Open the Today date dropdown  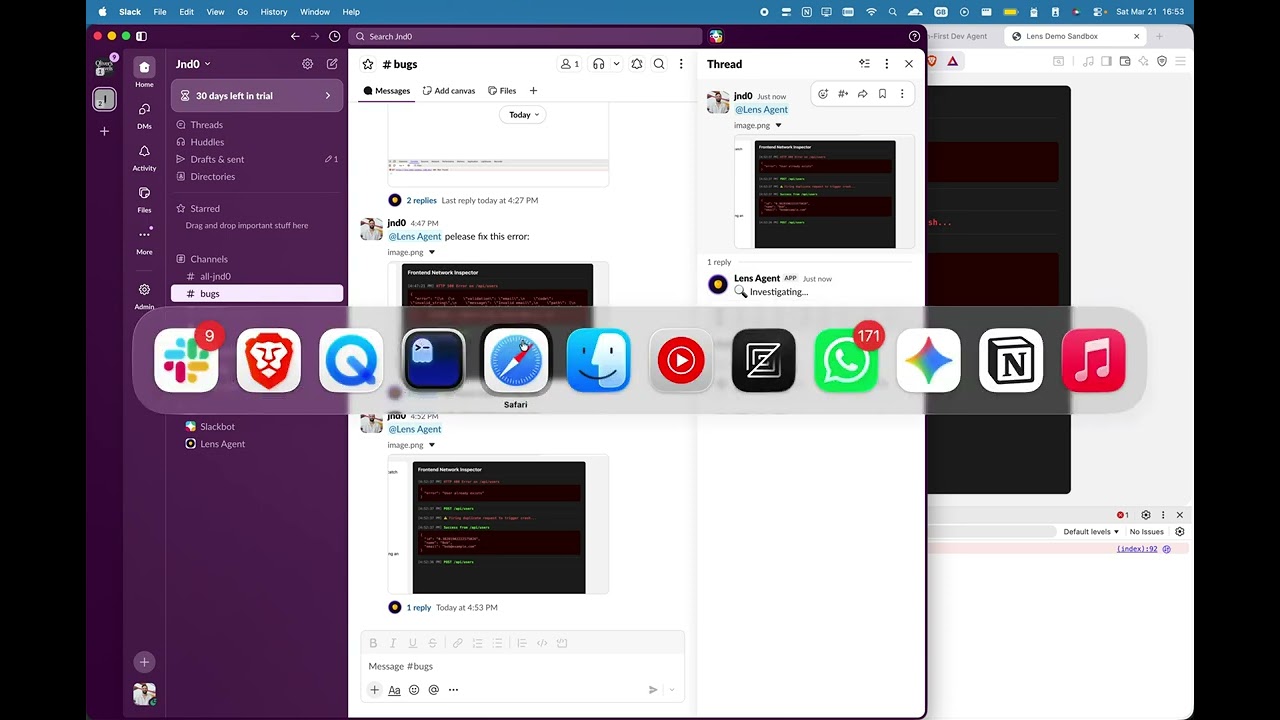tap(524, 115)
